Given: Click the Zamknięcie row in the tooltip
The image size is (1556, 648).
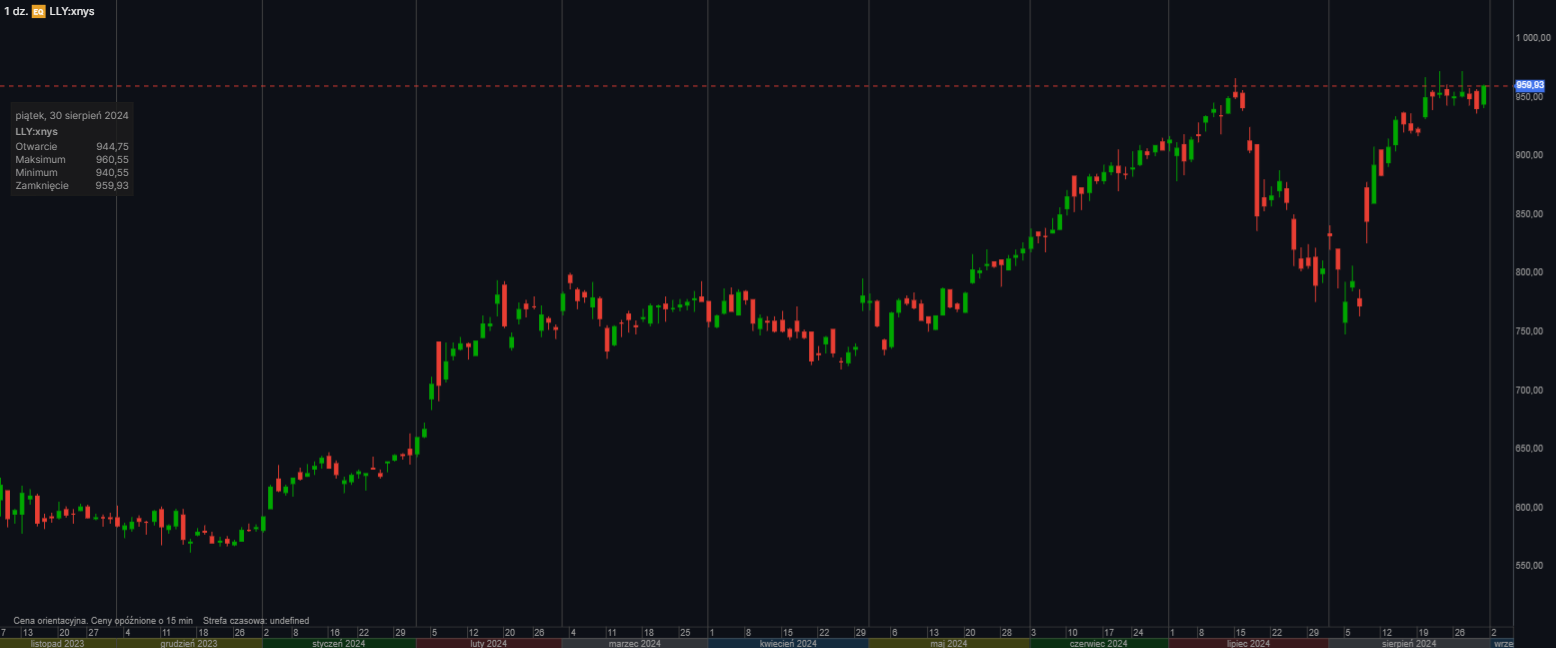Looking at the screenshot, I should 71,186.
